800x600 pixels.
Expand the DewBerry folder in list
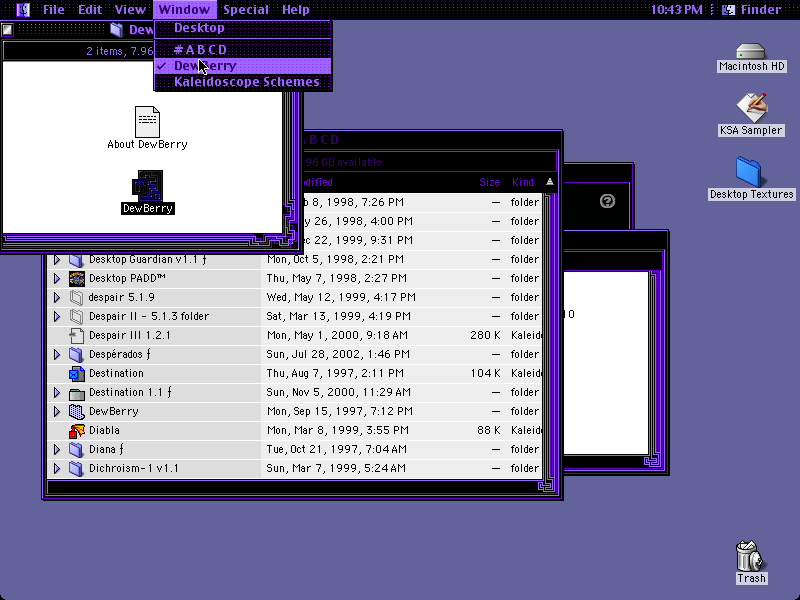pyautogui.click(x=57, y=411)
